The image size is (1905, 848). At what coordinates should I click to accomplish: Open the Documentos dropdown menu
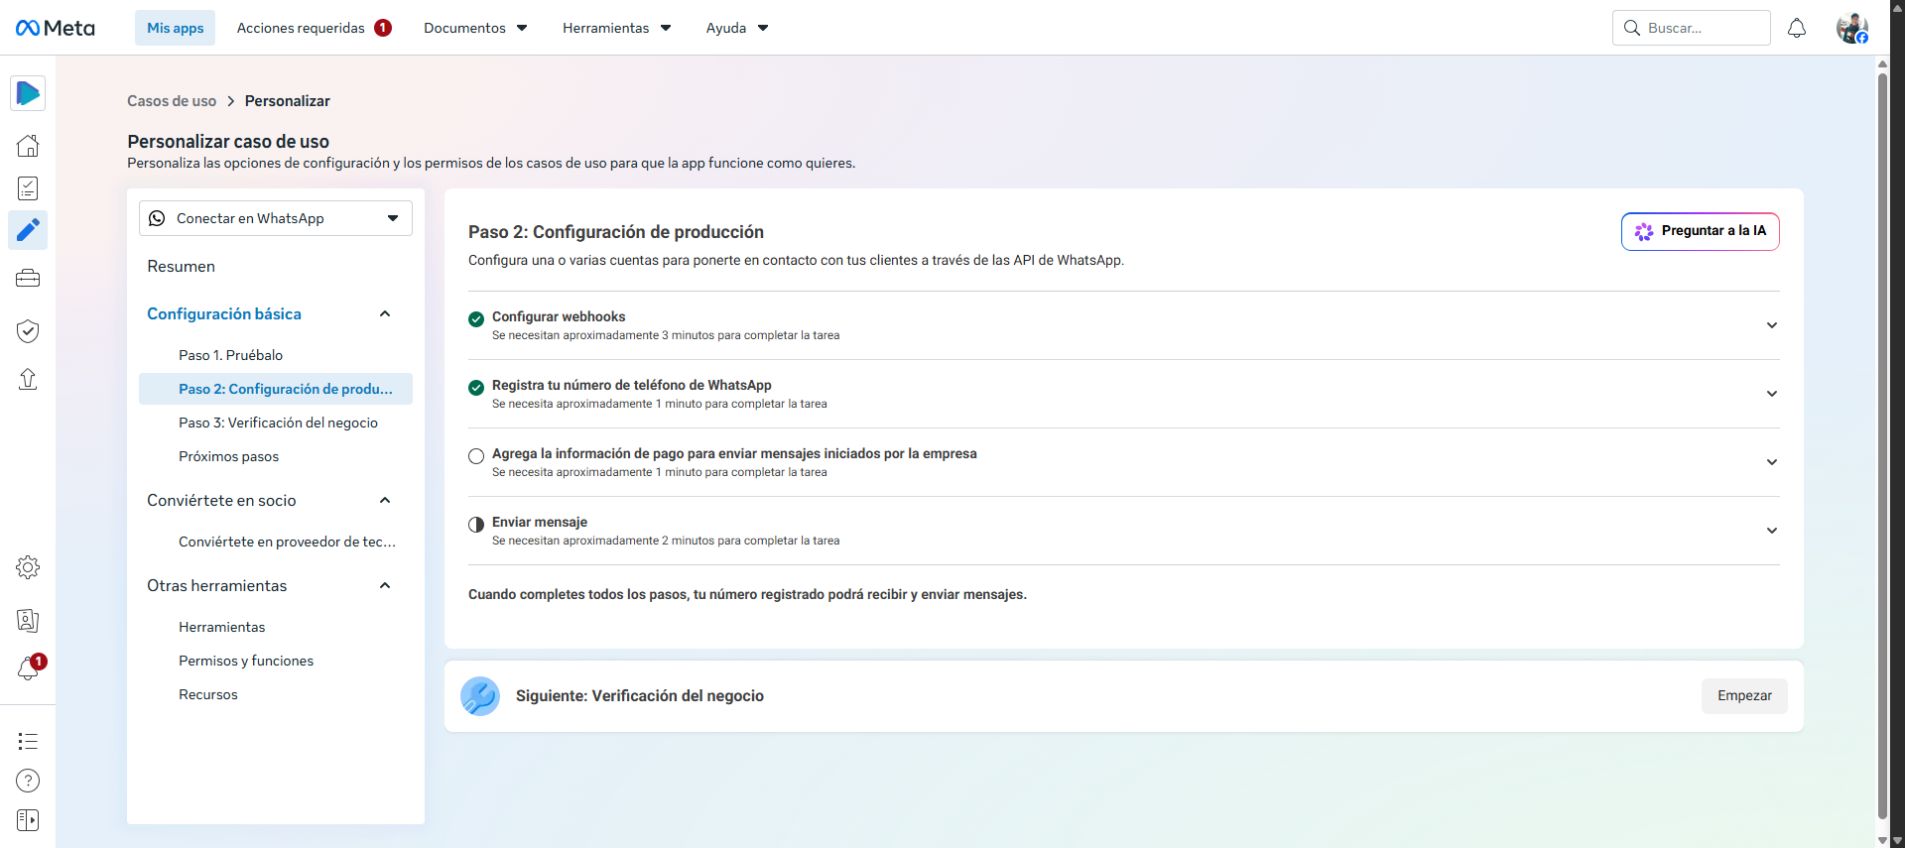475,28
